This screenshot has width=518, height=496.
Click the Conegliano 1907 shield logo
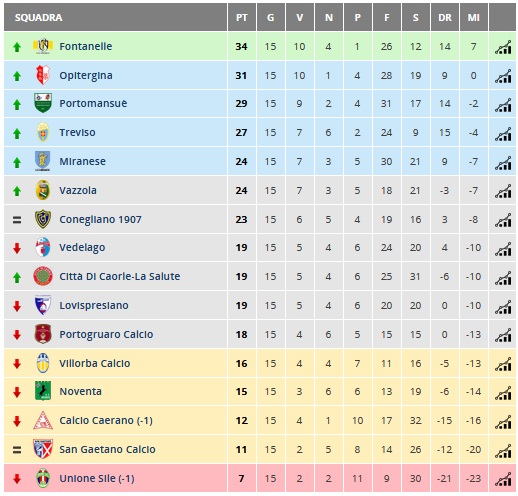[43, 219]
